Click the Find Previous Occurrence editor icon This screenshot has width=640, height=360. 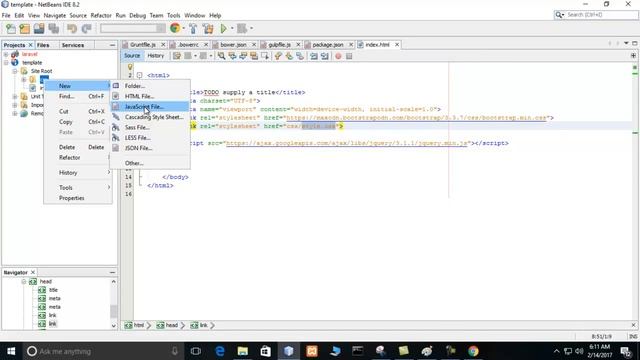[x=232, y=56]
